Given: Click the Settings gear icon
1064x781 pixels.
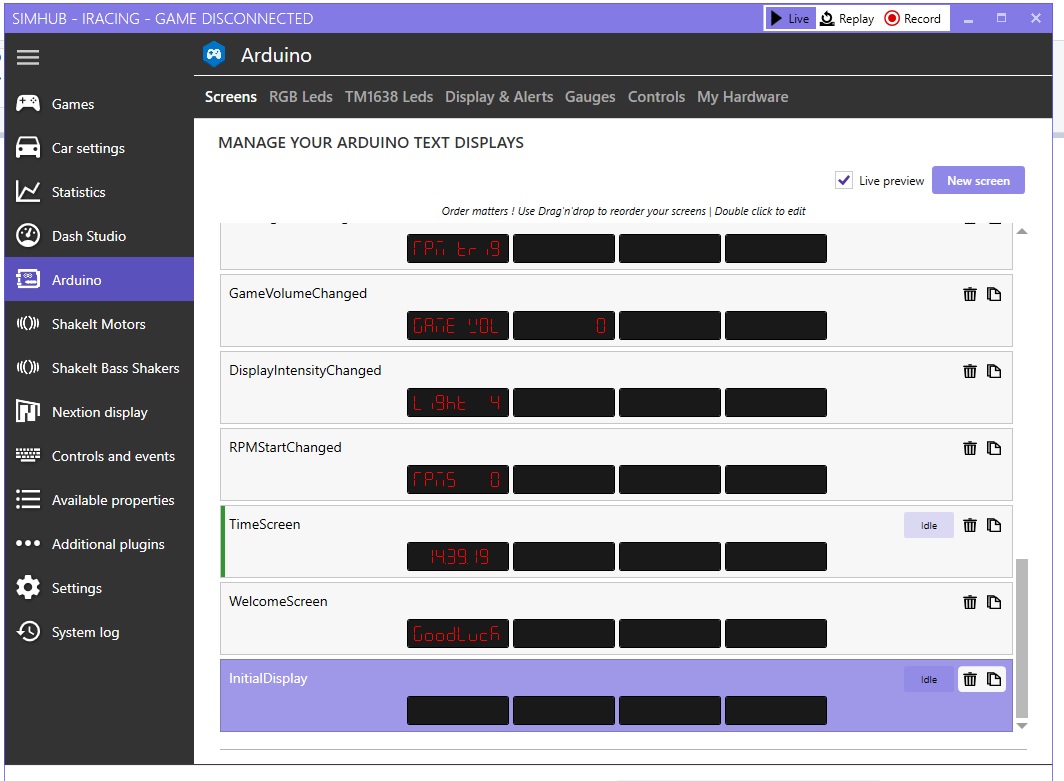Looking at the screenshot, I should pos(28,587).
